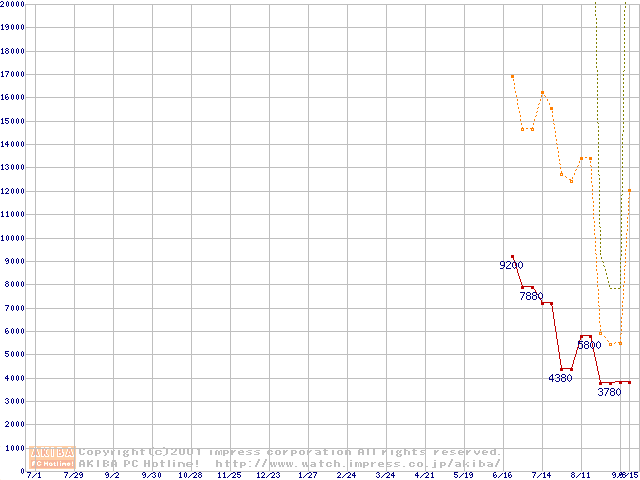640x480 pixels.
Task: Select the 3/24 date on x-axis
Action: point(385,475)
